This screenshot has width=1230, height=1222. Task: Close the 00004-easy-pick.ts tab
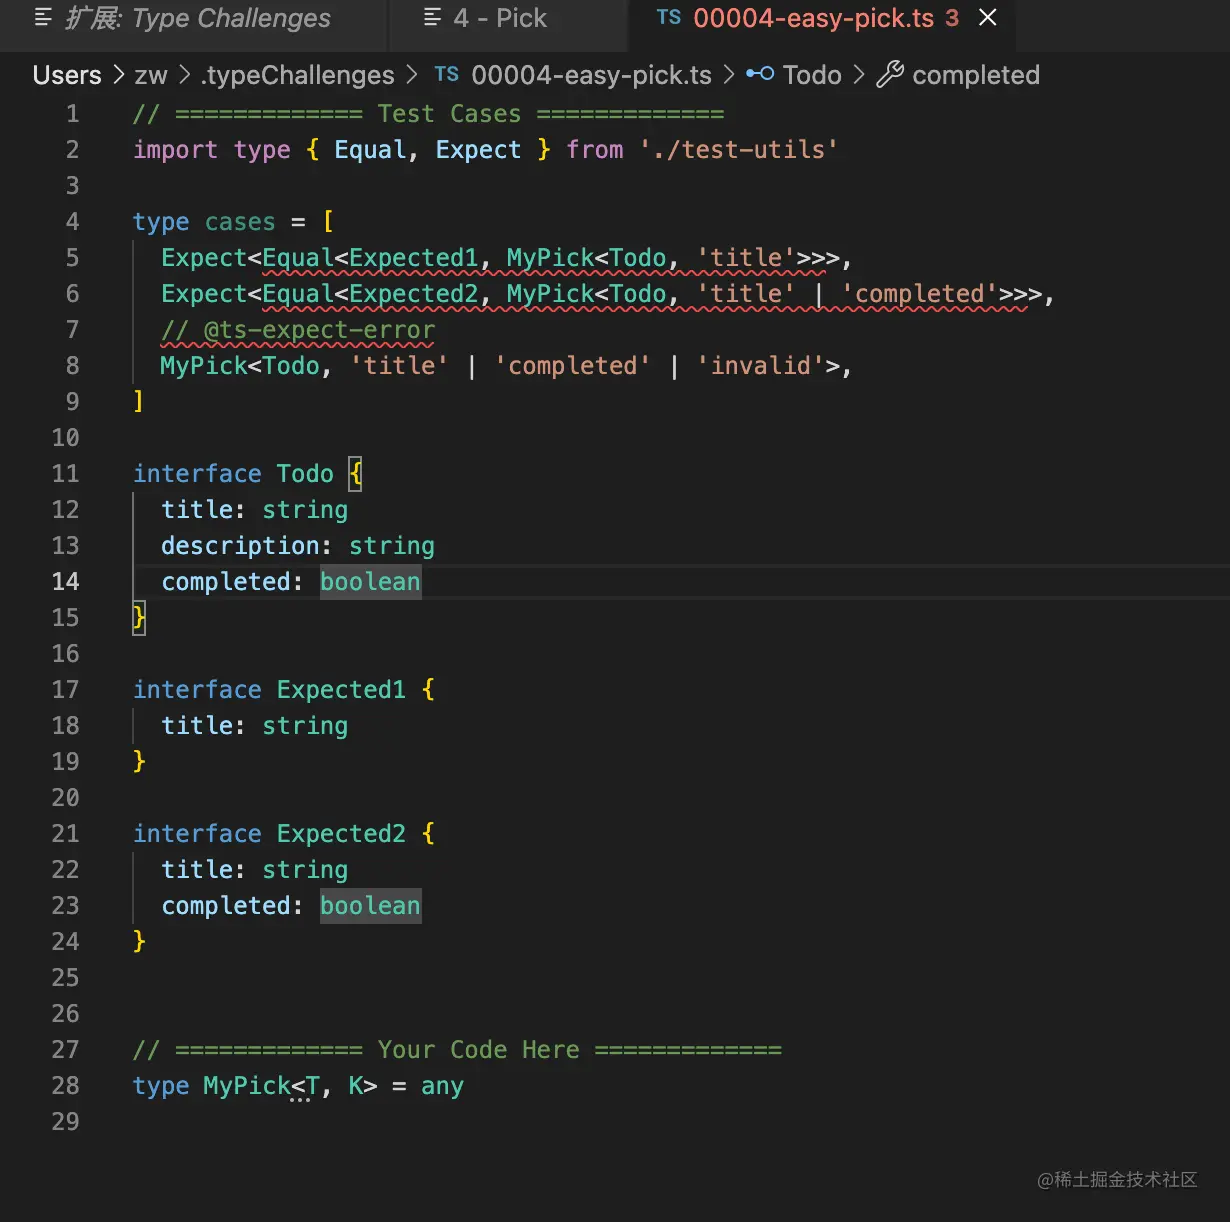[x=988, y=18]
